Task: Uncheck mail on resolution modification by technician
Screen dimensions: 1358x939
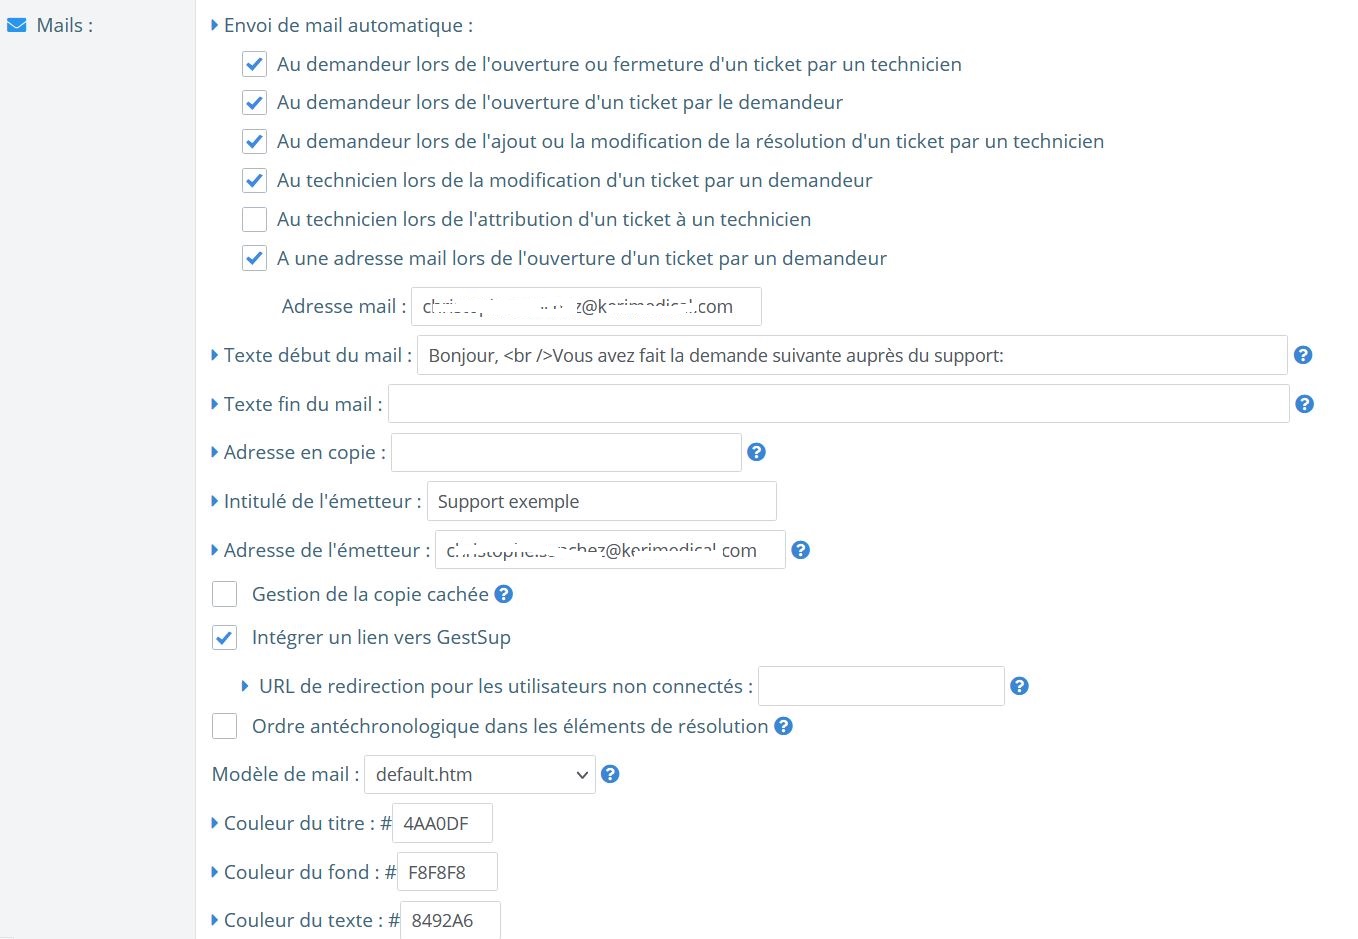Action: pyautogui.click(x=254, y=141)
